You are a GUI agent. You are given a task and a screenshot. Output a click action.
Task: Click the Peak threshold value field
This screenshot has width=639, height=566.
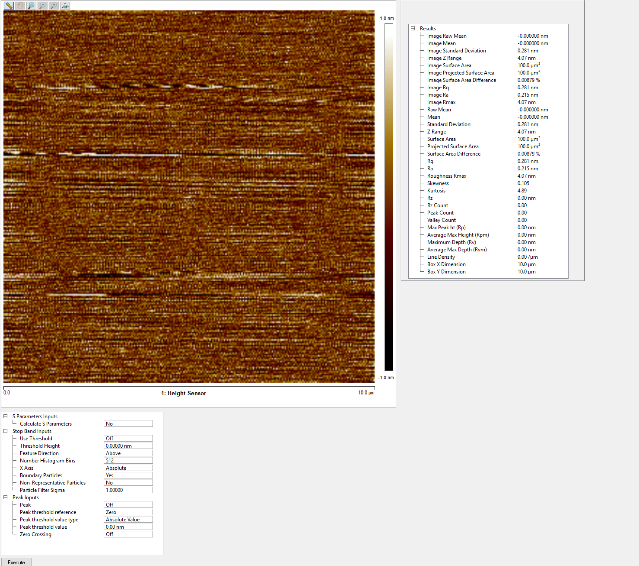click(x=128, y=527)
